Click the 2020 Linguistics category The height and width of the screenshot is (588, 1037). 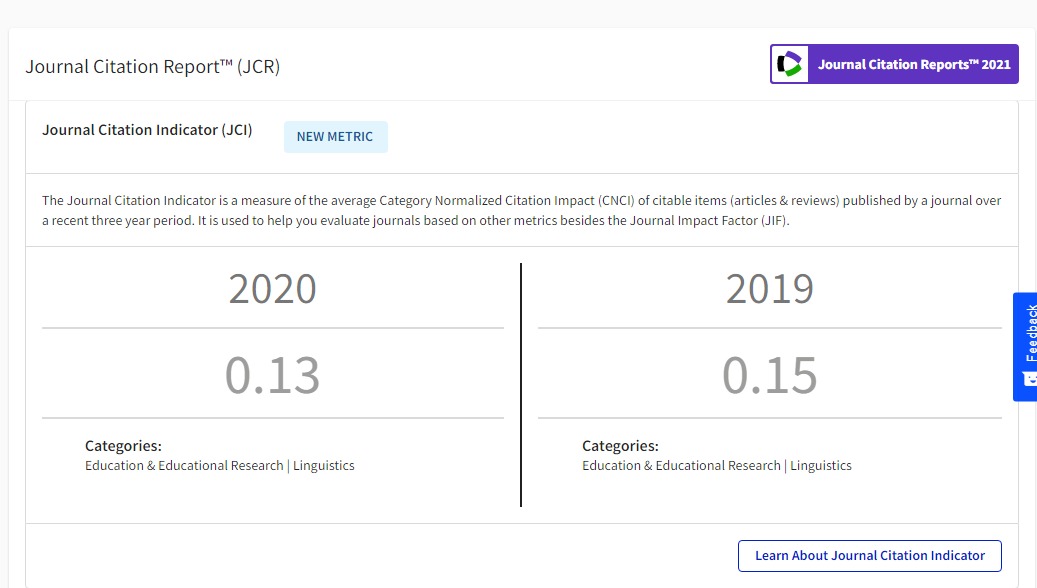323,466
